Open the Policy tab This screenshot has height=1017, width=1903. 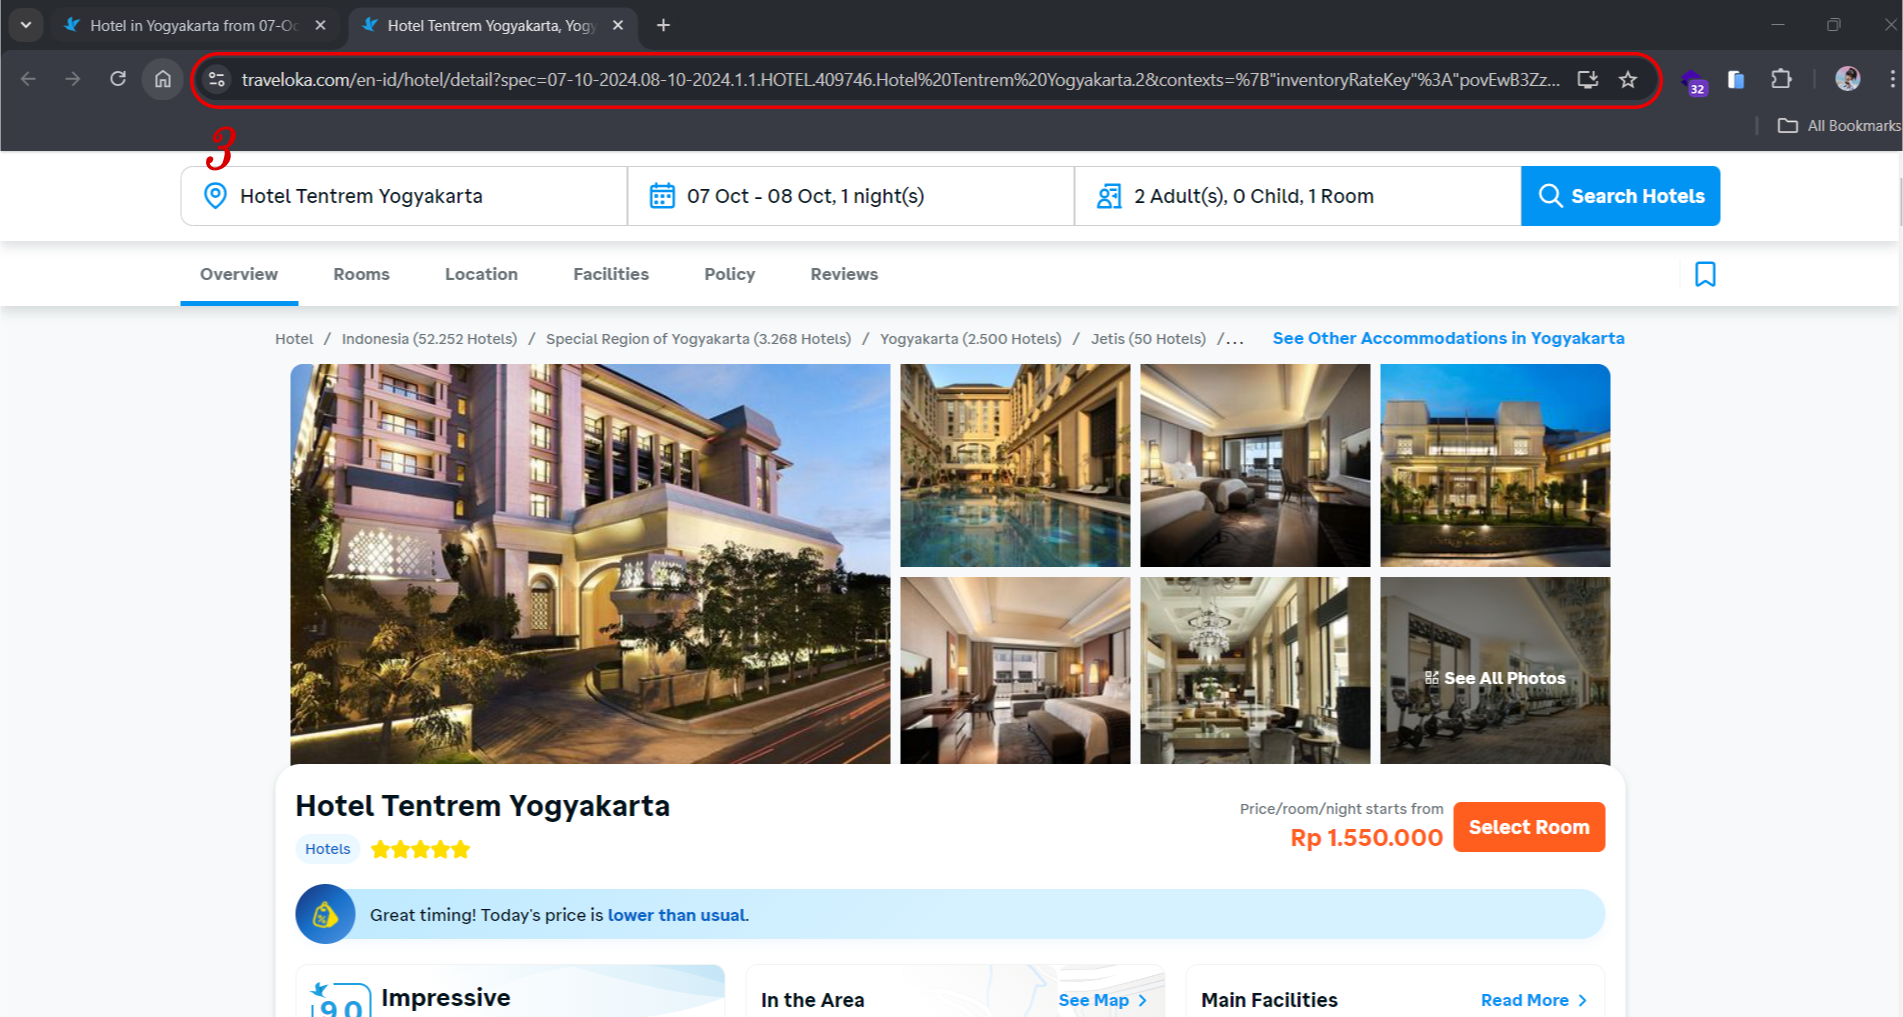[729, 274]
